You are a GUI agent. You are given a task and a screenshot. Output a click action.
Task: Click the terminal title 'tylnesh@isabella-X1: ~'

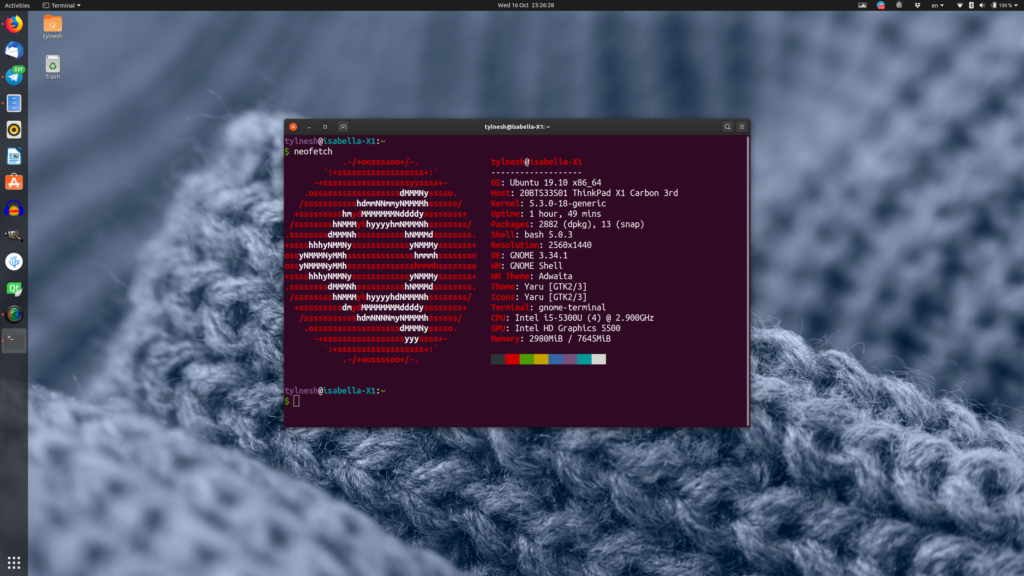517,127
